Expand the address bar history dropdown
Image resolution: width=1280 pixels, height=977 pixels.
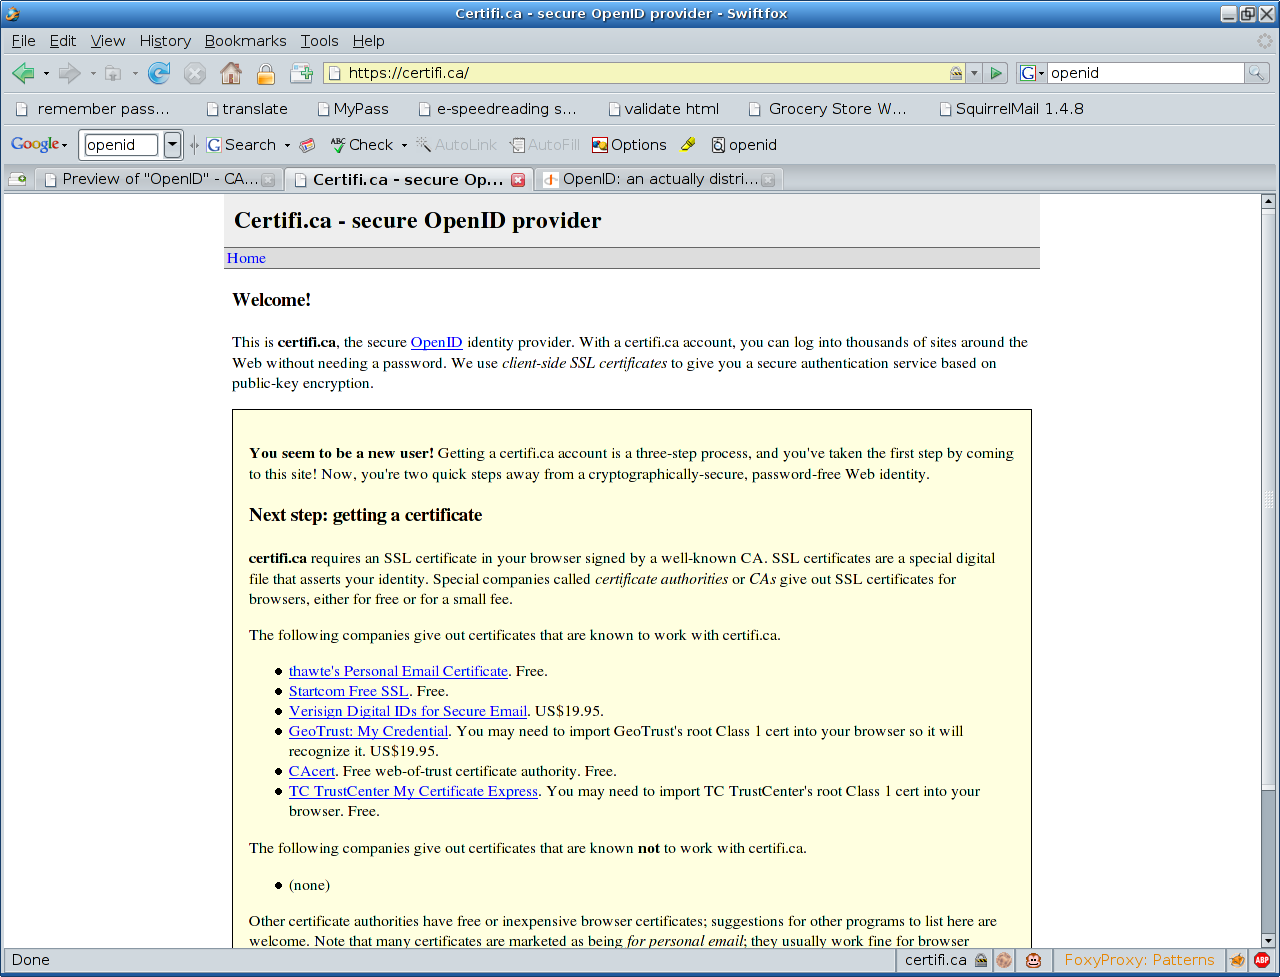click(974, 73)
